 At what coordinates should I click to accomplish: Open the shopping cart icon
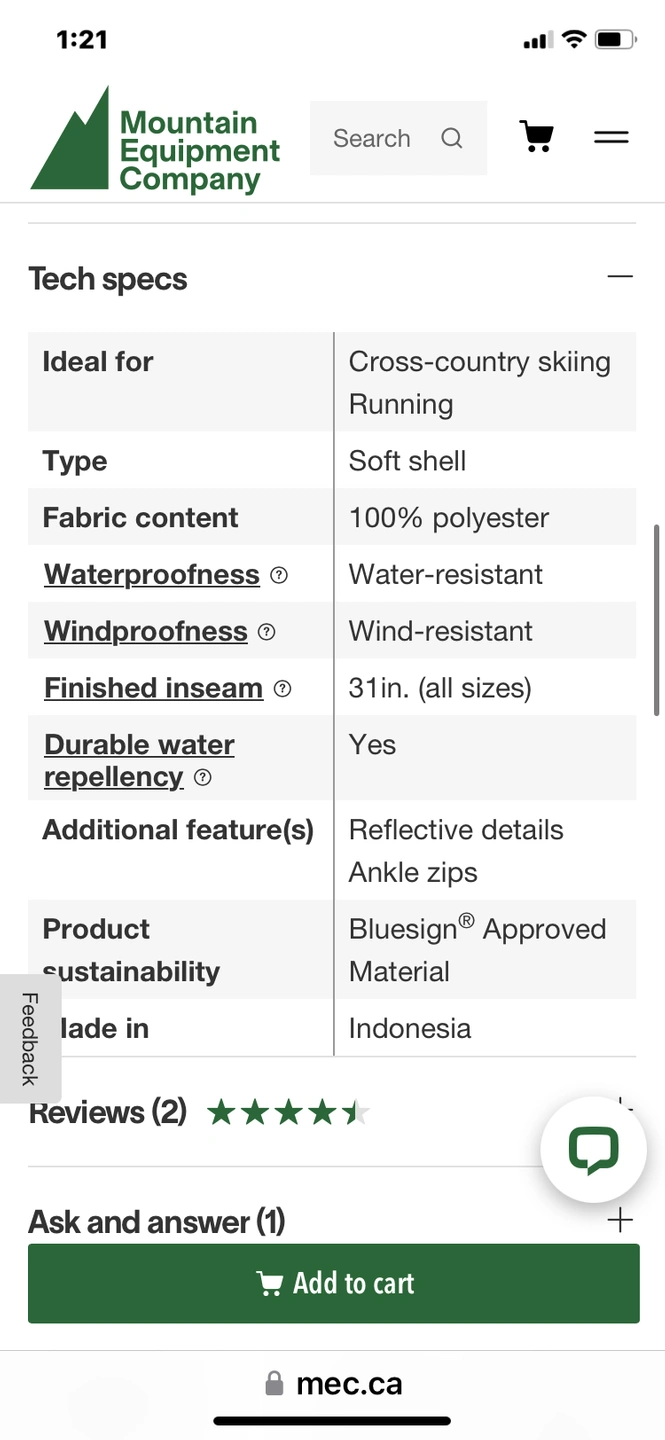click(537, 137)
